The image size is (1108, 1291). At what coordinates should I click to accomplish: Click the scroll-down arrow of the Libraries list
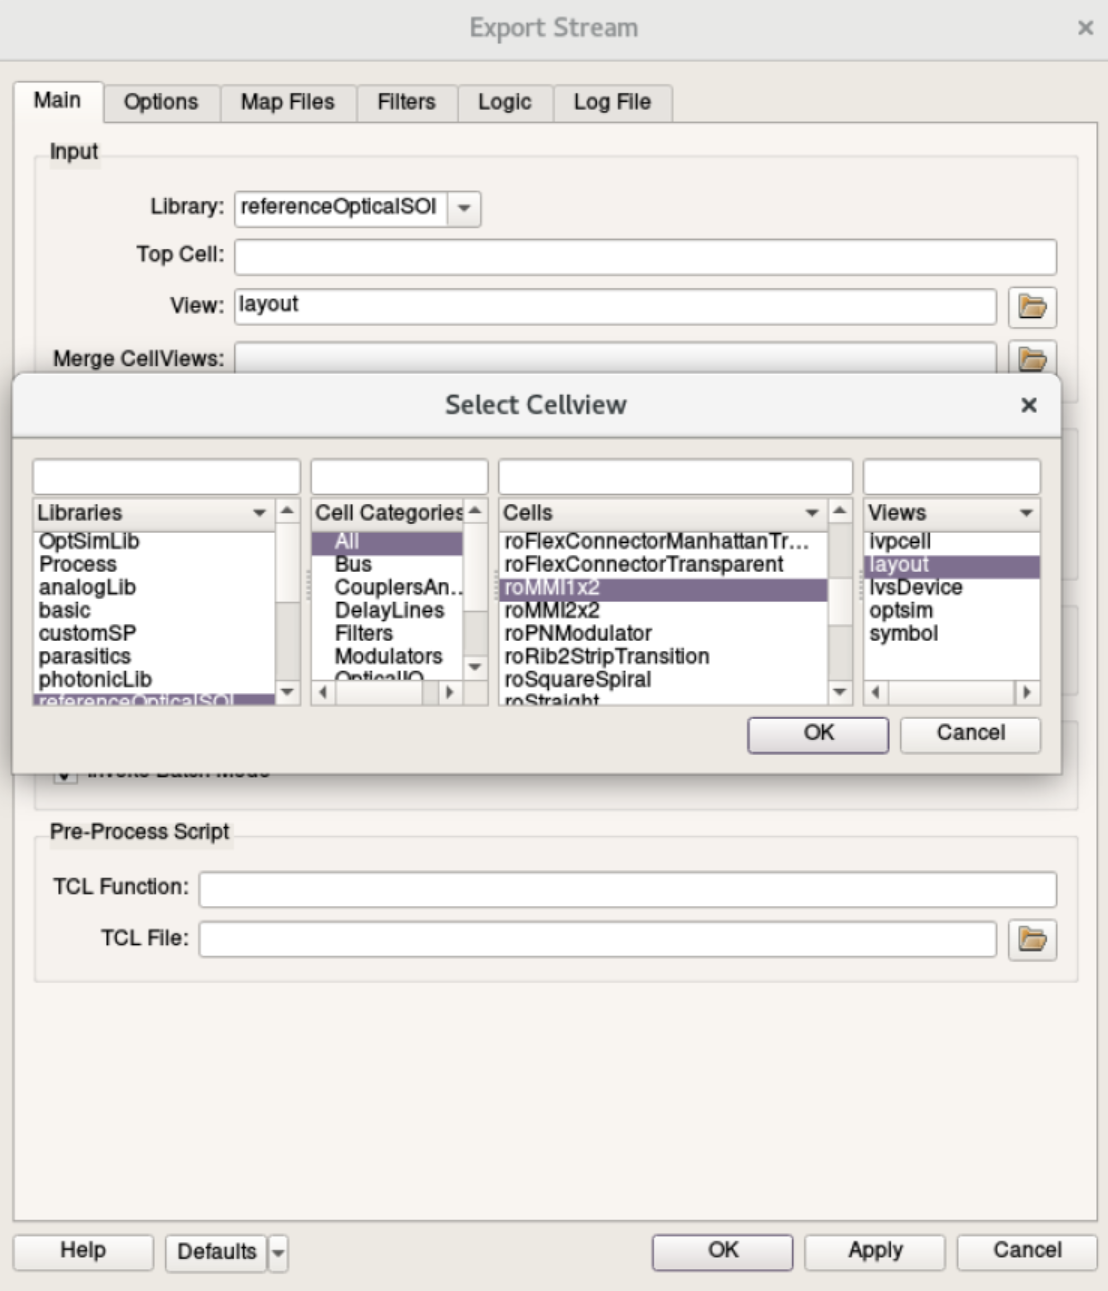click(x=287, y=692)
